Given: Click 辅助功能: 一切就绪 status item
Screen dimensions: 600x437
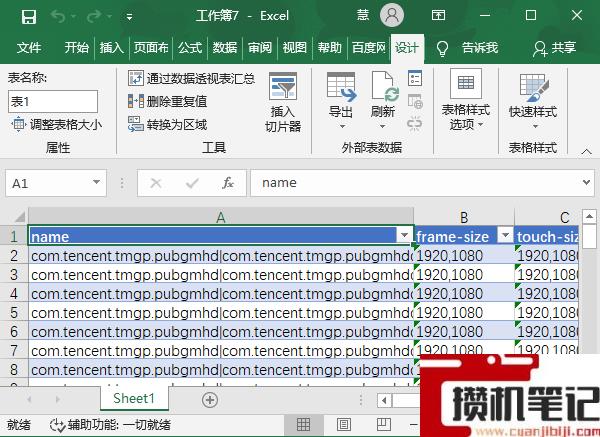Looking at the screenshot, I should point(110,425).
